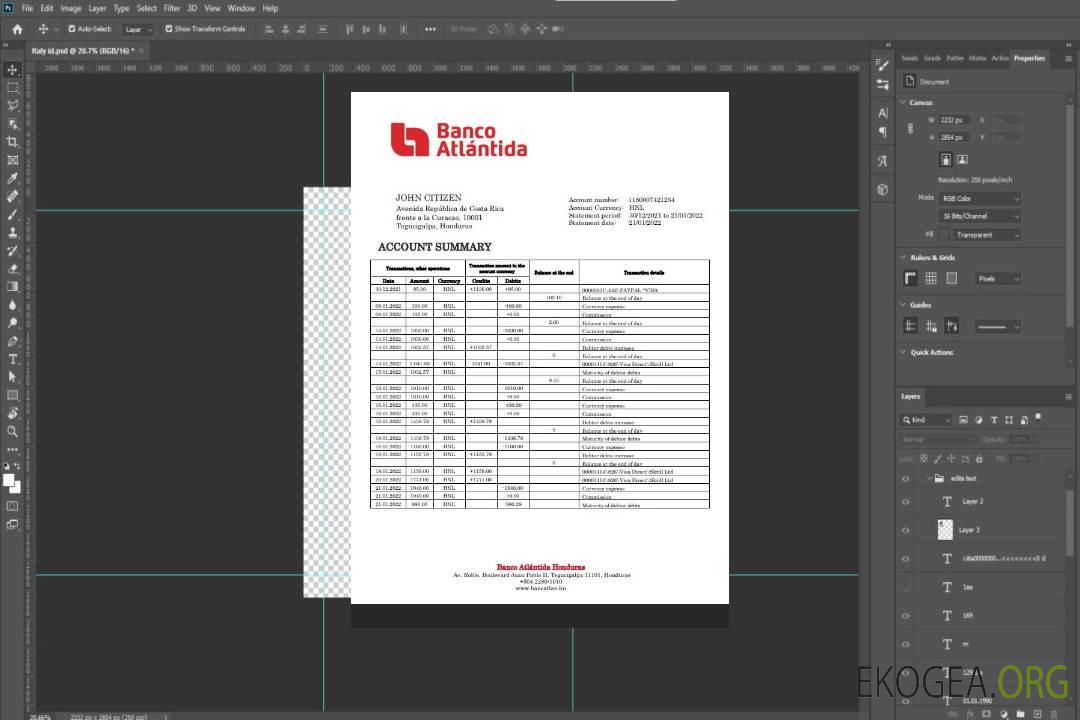The width and height of the screenshot is (1080, 720).
Task: Click the Home icon in options bar
Action: 17,29
